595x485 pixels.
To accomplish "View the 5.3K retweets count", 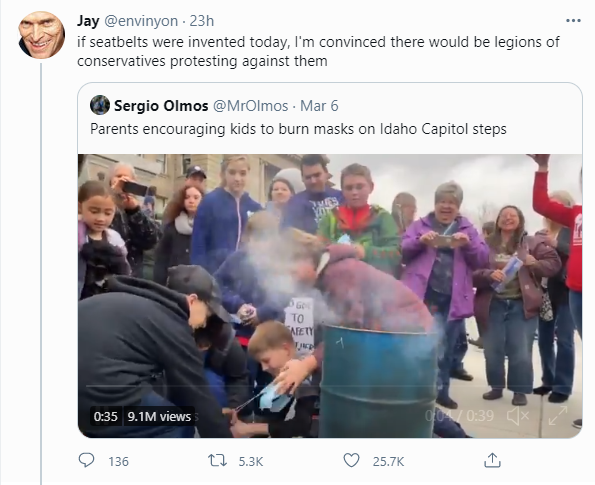I will point(251,461).
